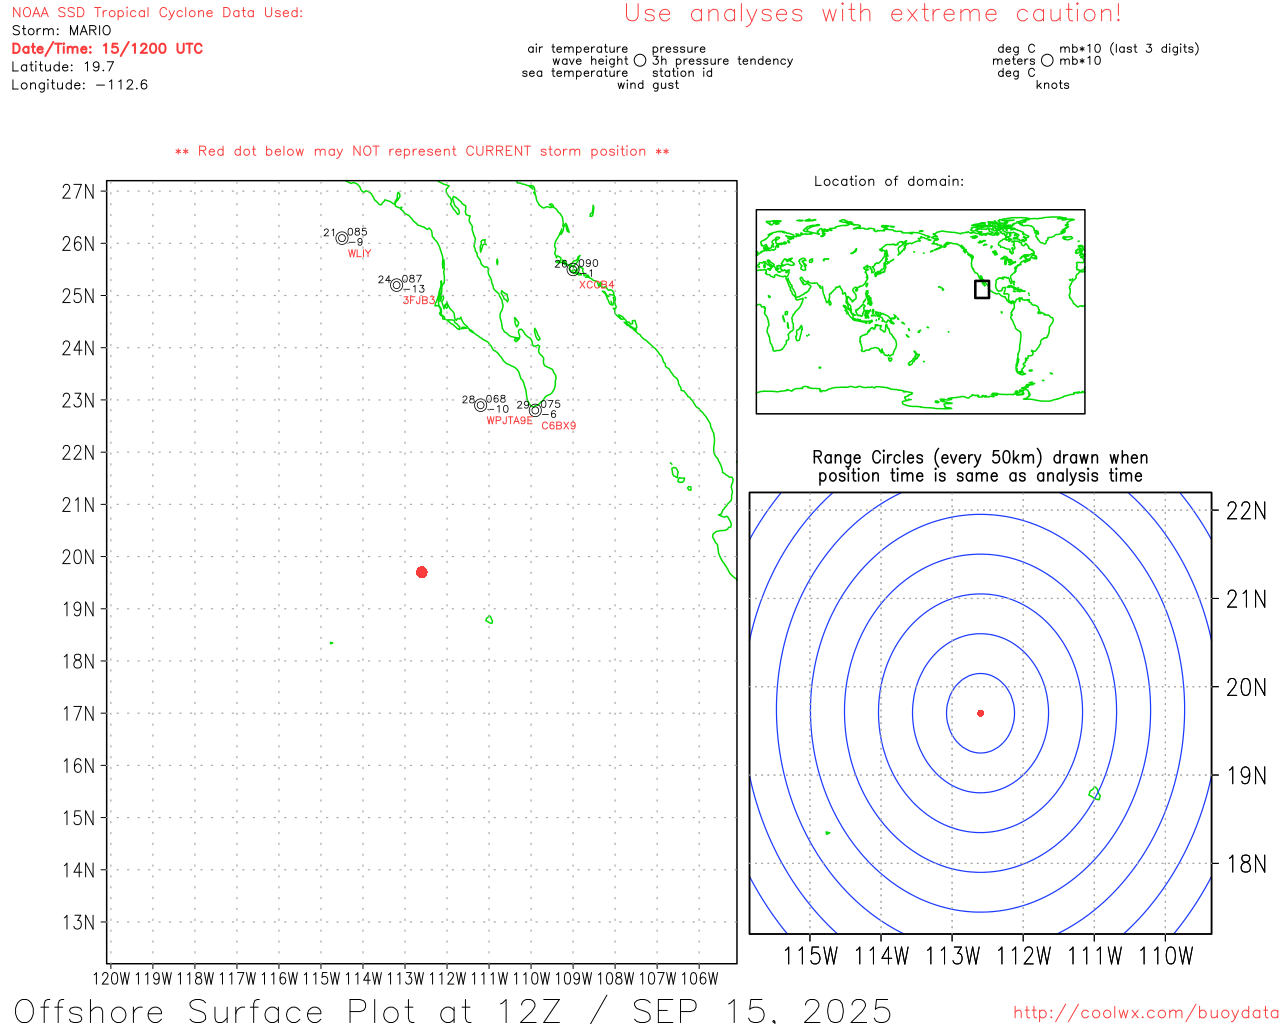Click the 3FJB3 station id label
1280x1024 pixels.
coord(419,300)
